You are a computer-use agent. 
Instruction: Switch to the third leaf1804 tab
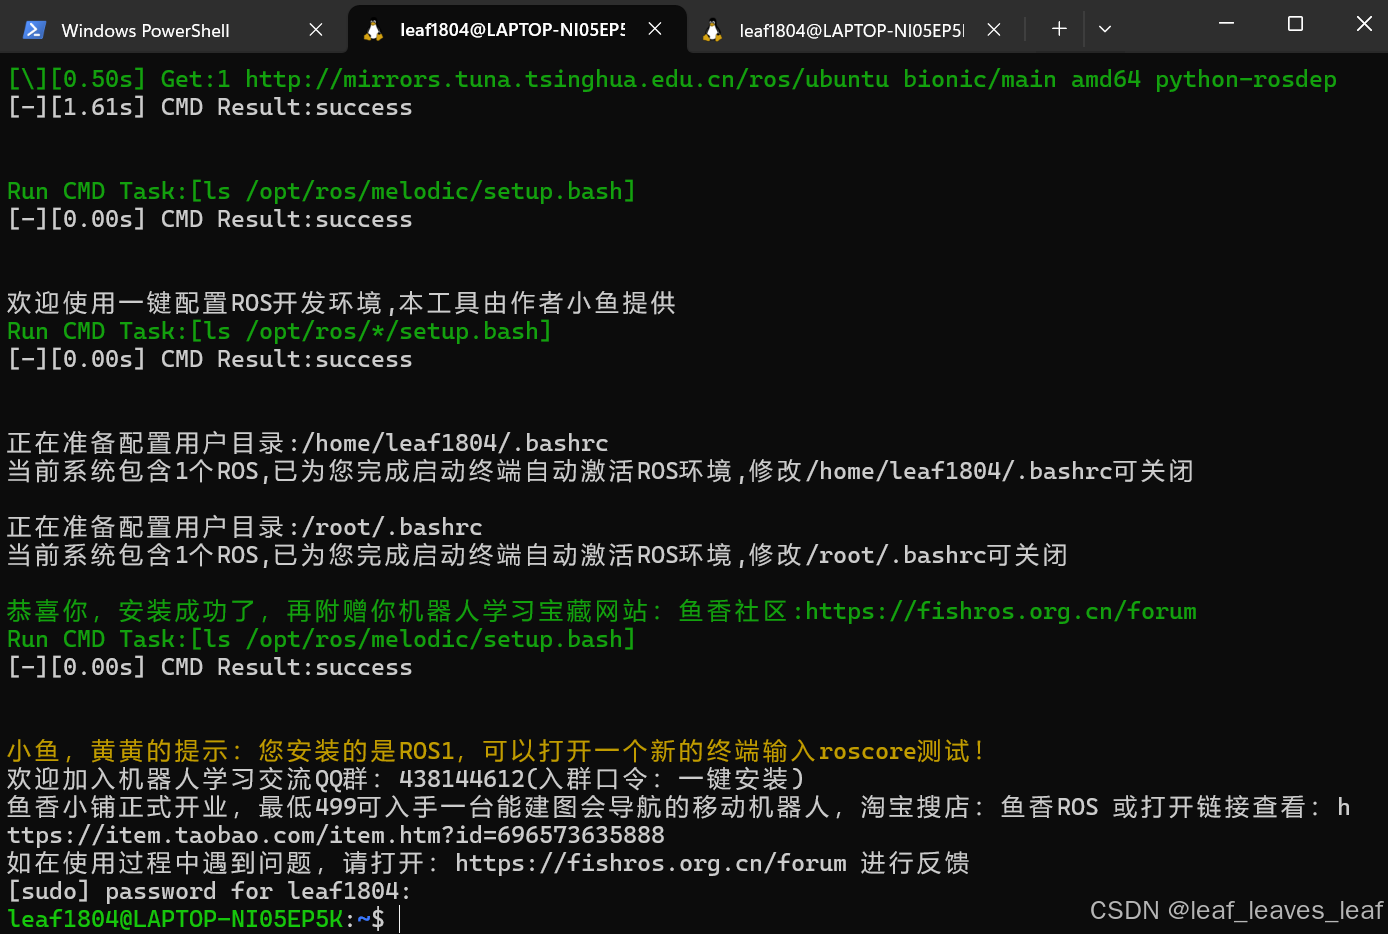coord(851,30)
